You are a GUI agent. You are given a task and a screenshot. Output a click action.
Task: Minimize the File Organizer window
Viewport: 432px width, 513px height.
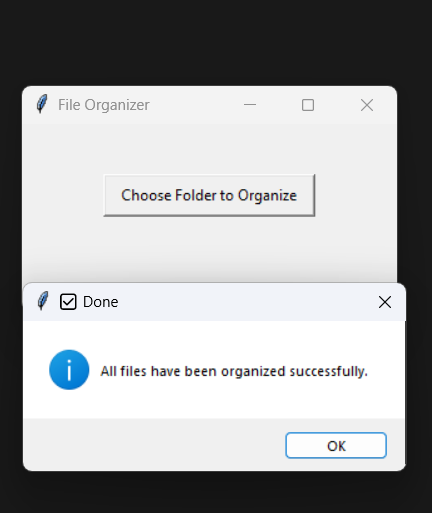250,105
